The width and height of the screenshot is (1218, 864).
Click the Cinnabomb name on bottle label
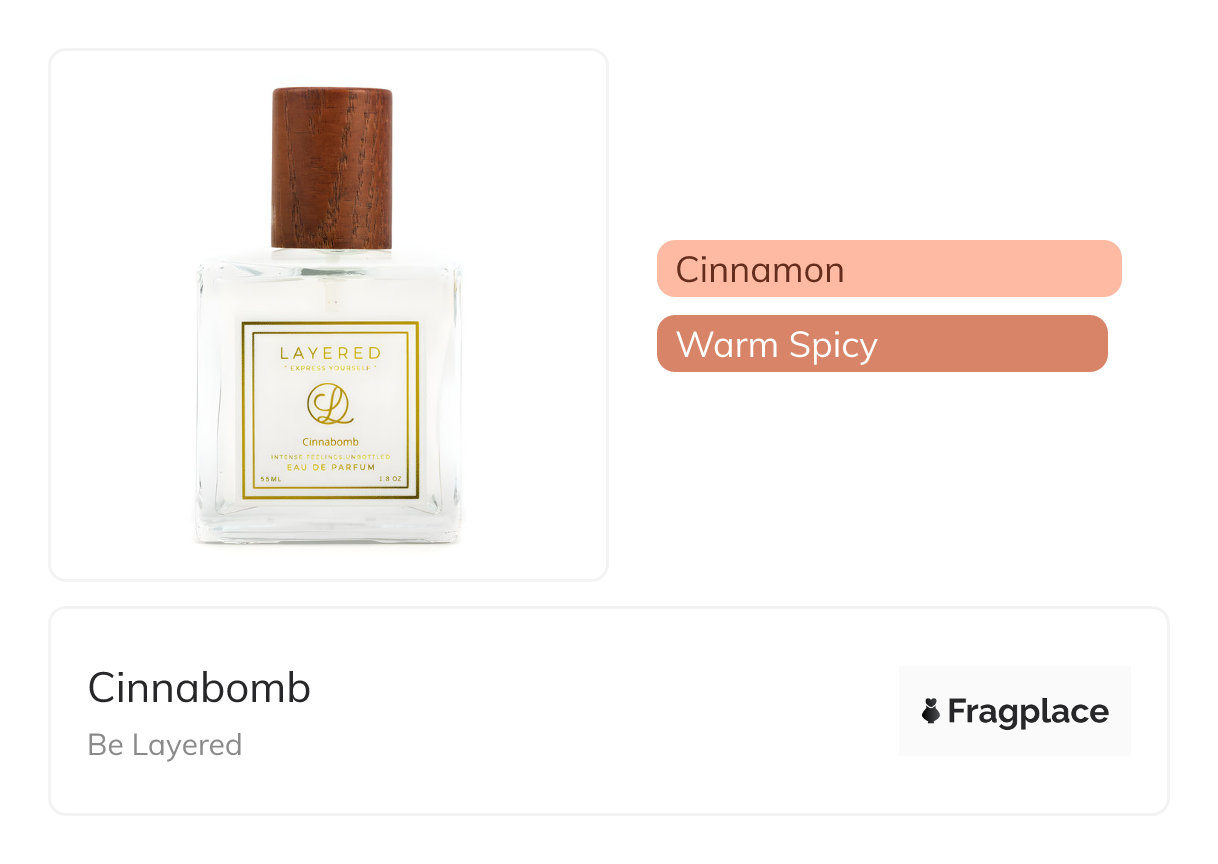pyautogui.click(x=330, y=441)
